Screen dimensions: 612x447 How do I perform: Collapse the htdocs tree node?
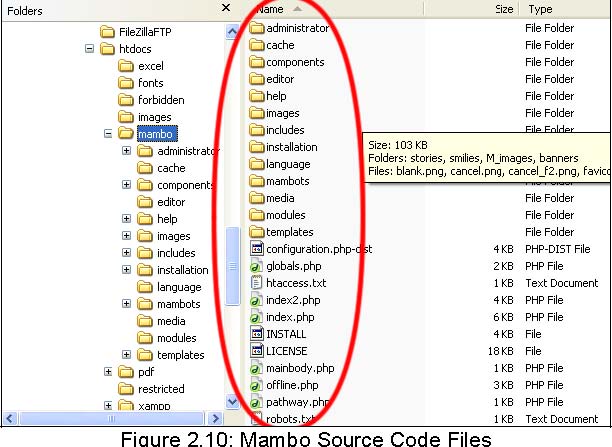(90, 49)
